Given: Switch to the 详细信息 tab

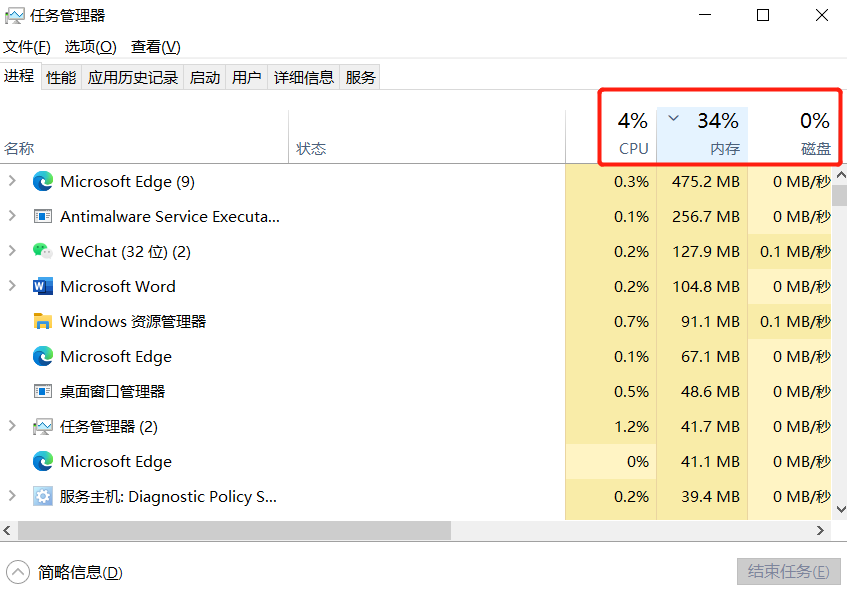Looking at the screenshot, I should click(304, 78).
